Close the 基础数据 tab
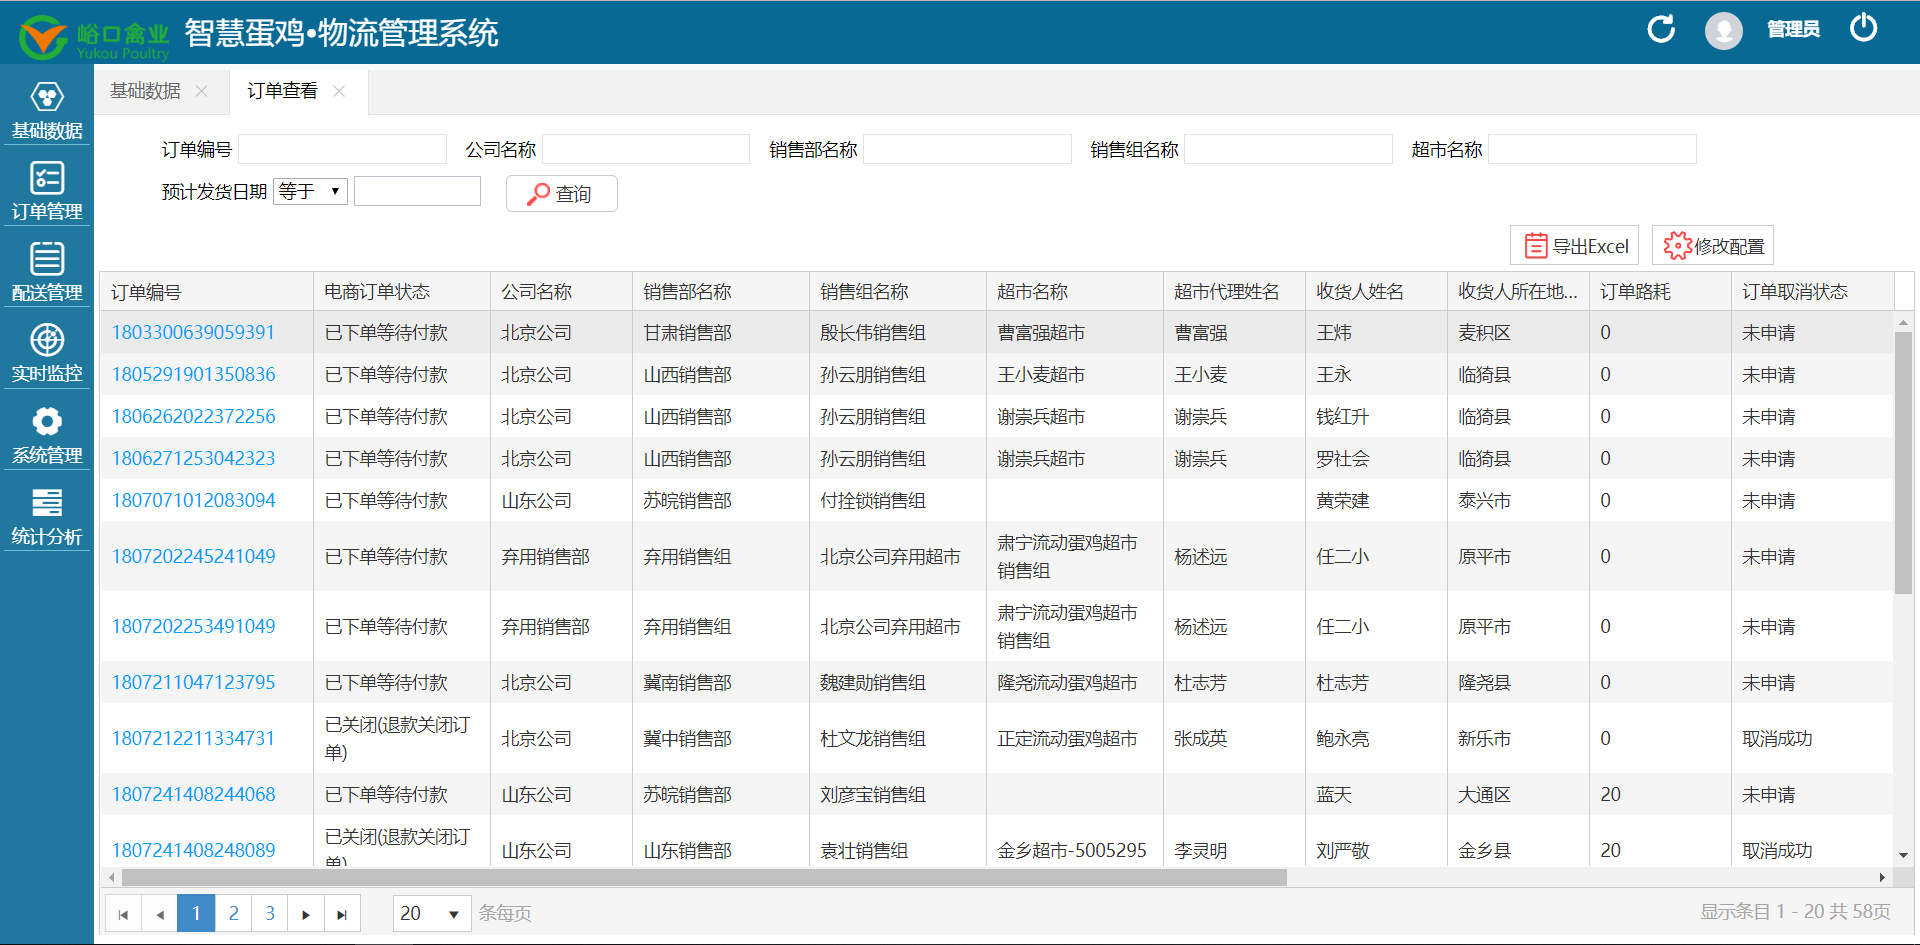Image resolution: width=1920 pixels, height=945 pixels. click(x=202, y=91)
